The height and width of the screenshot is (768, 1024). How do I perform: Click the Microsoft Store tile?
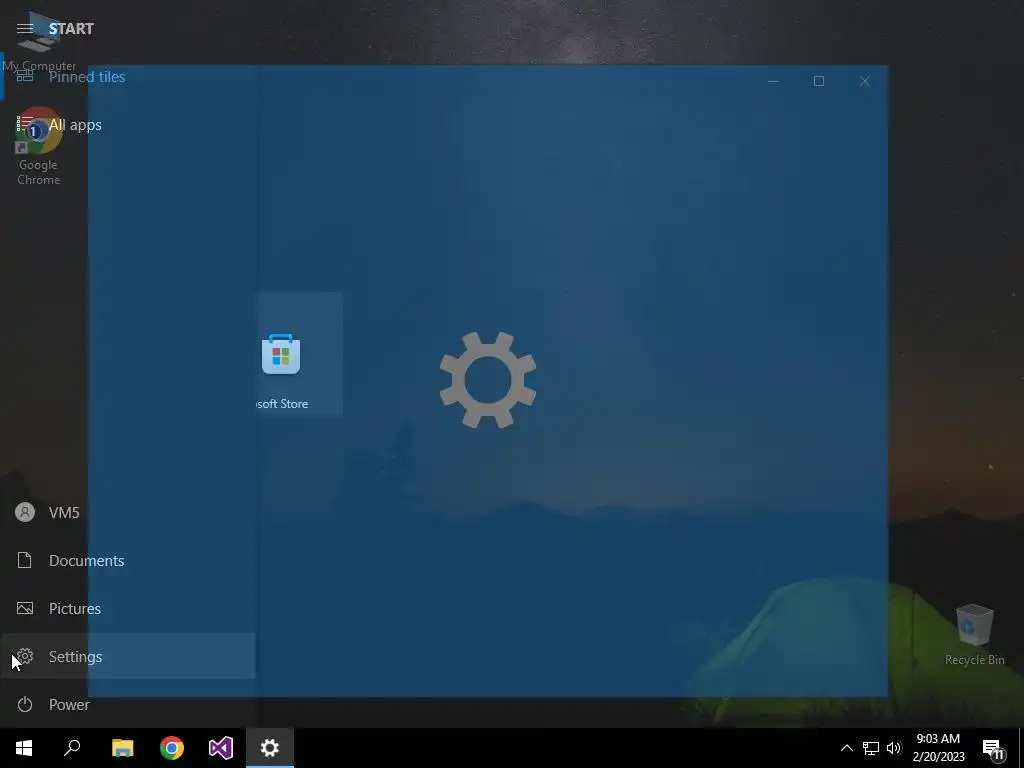[299, 354]
